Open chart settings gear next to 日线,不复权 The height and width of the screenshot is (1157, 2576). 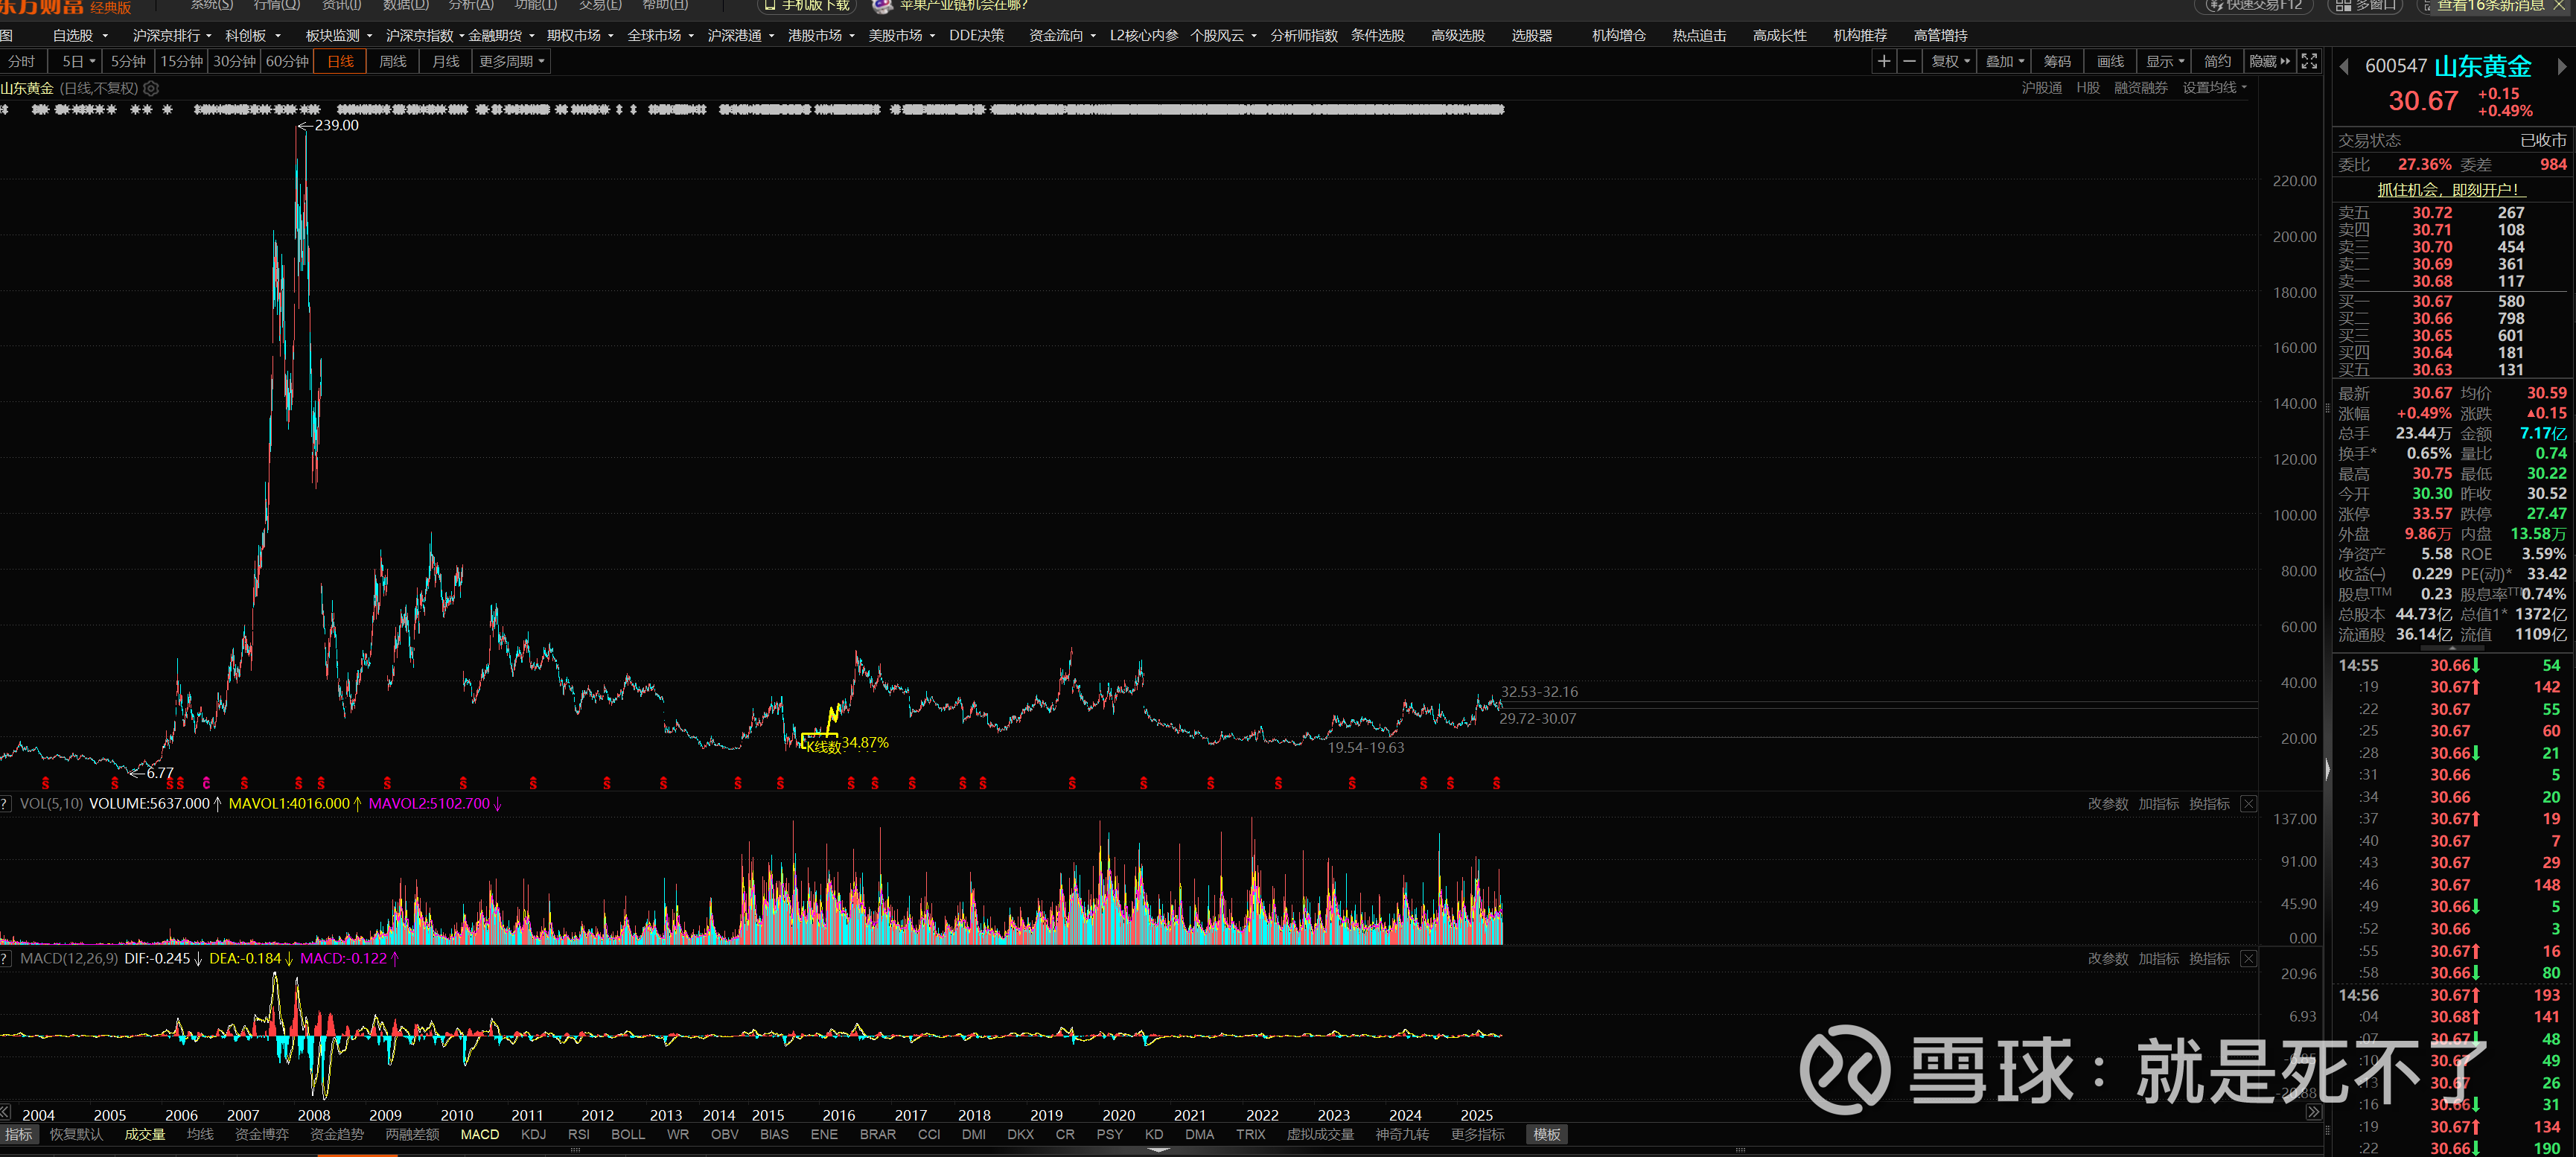[151, 89]
